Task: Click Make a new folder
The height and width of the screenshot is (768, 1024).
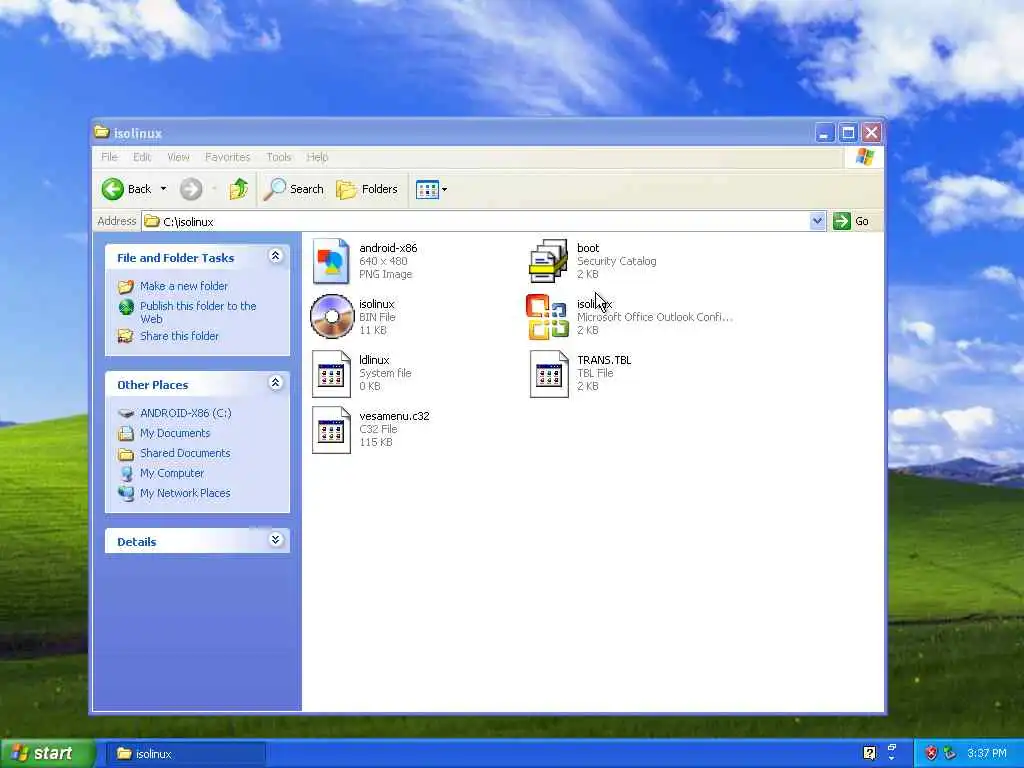Action: (x=184, y=286)
